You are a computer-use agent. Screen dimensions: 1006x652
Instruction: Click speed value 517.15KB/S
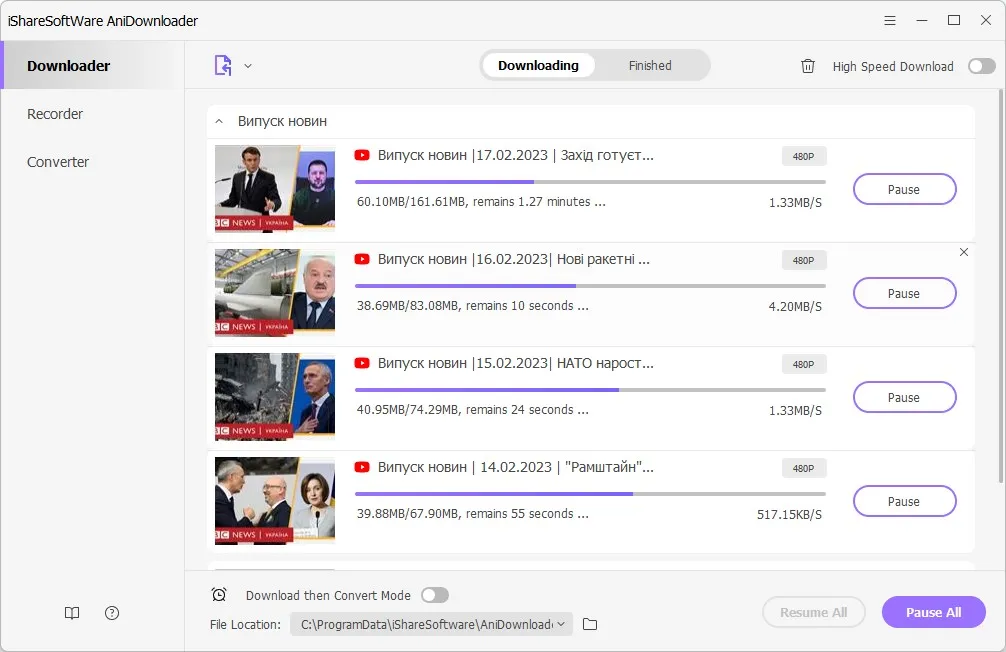(x=789, y=515)
